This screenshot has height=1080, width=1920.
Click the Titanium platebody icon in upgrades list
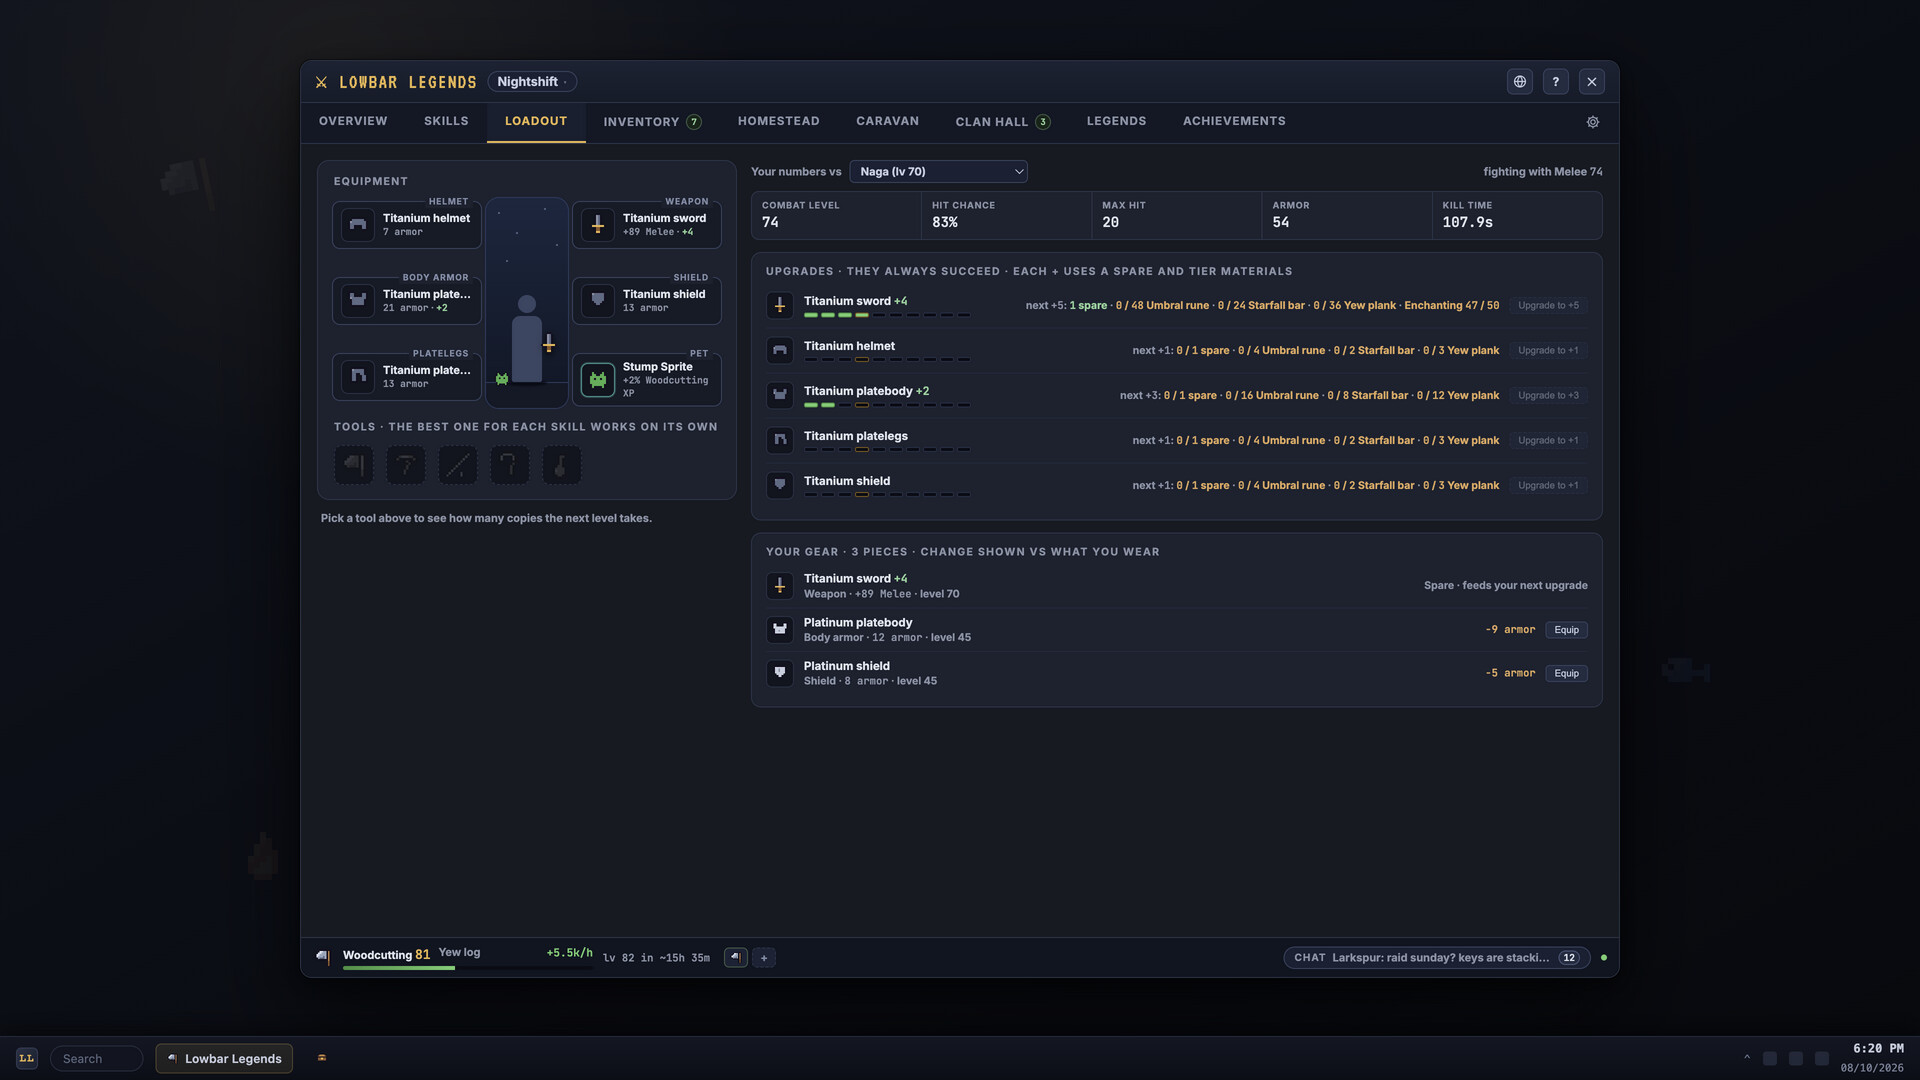[x=780, y=395]
